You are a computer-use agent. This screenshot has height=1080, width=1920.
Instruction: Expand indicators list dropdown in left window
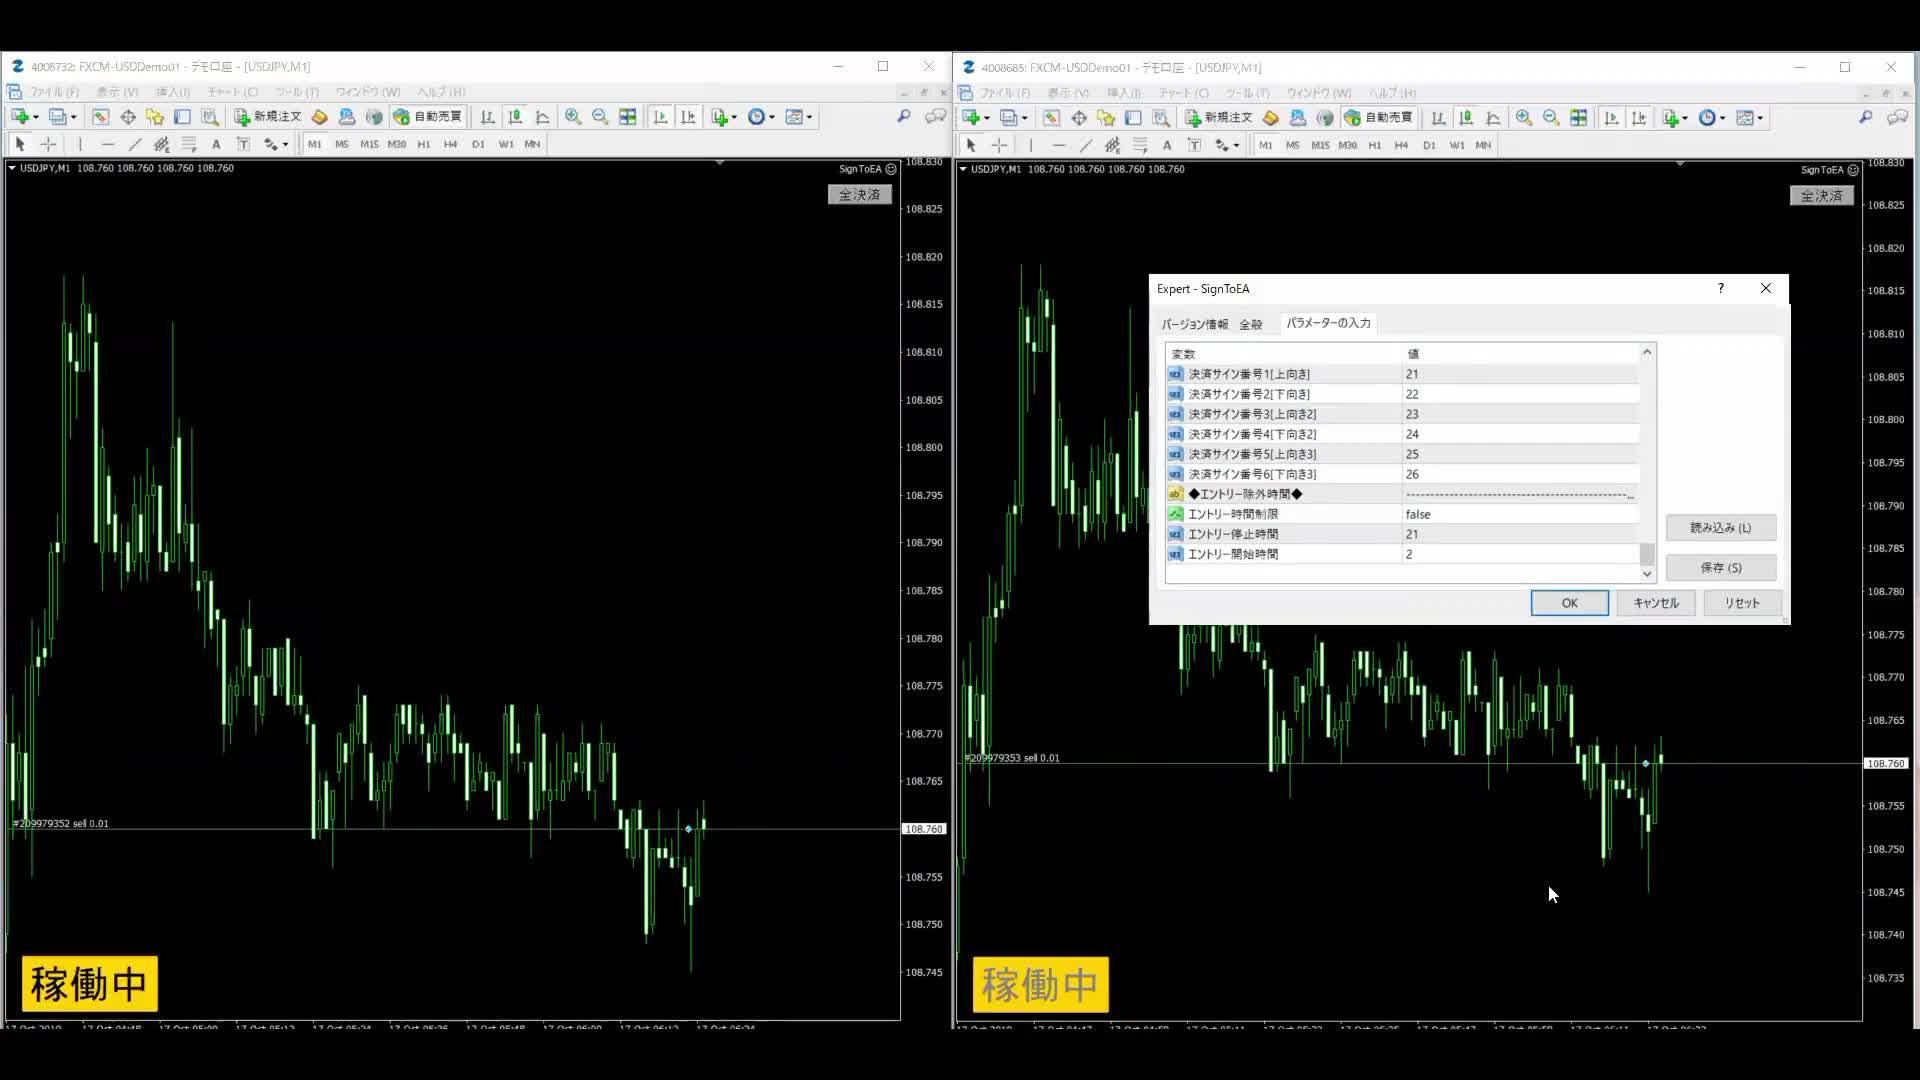point(734,118)
